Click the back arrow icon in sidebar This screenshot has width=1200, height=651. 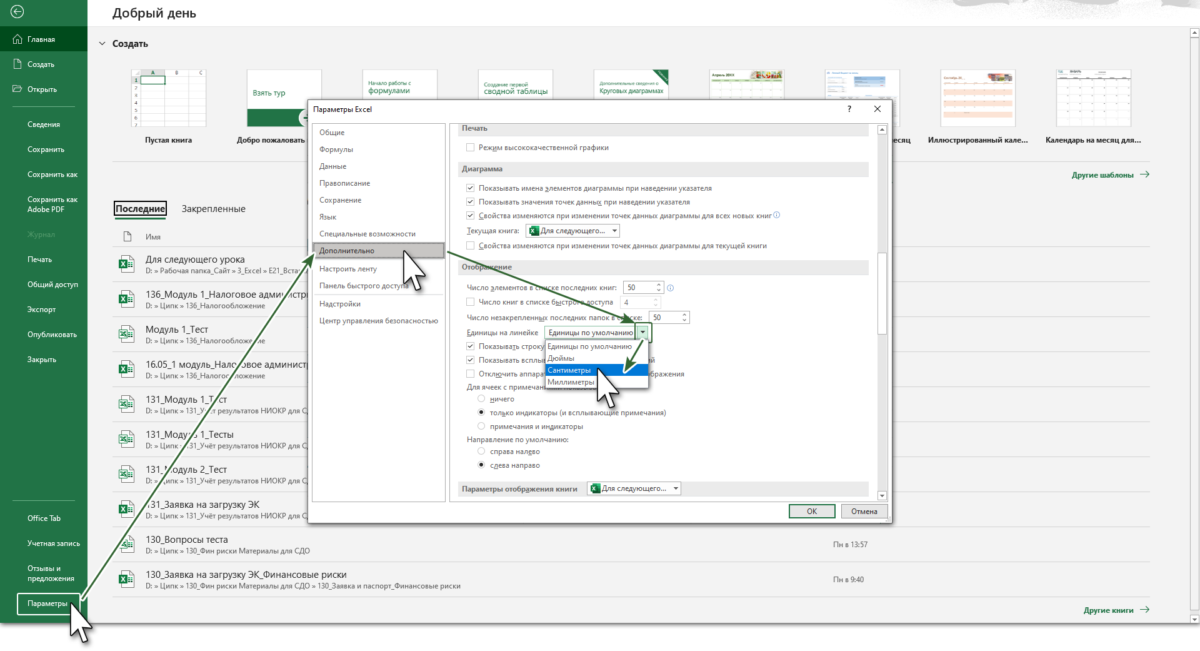point(17,13)
